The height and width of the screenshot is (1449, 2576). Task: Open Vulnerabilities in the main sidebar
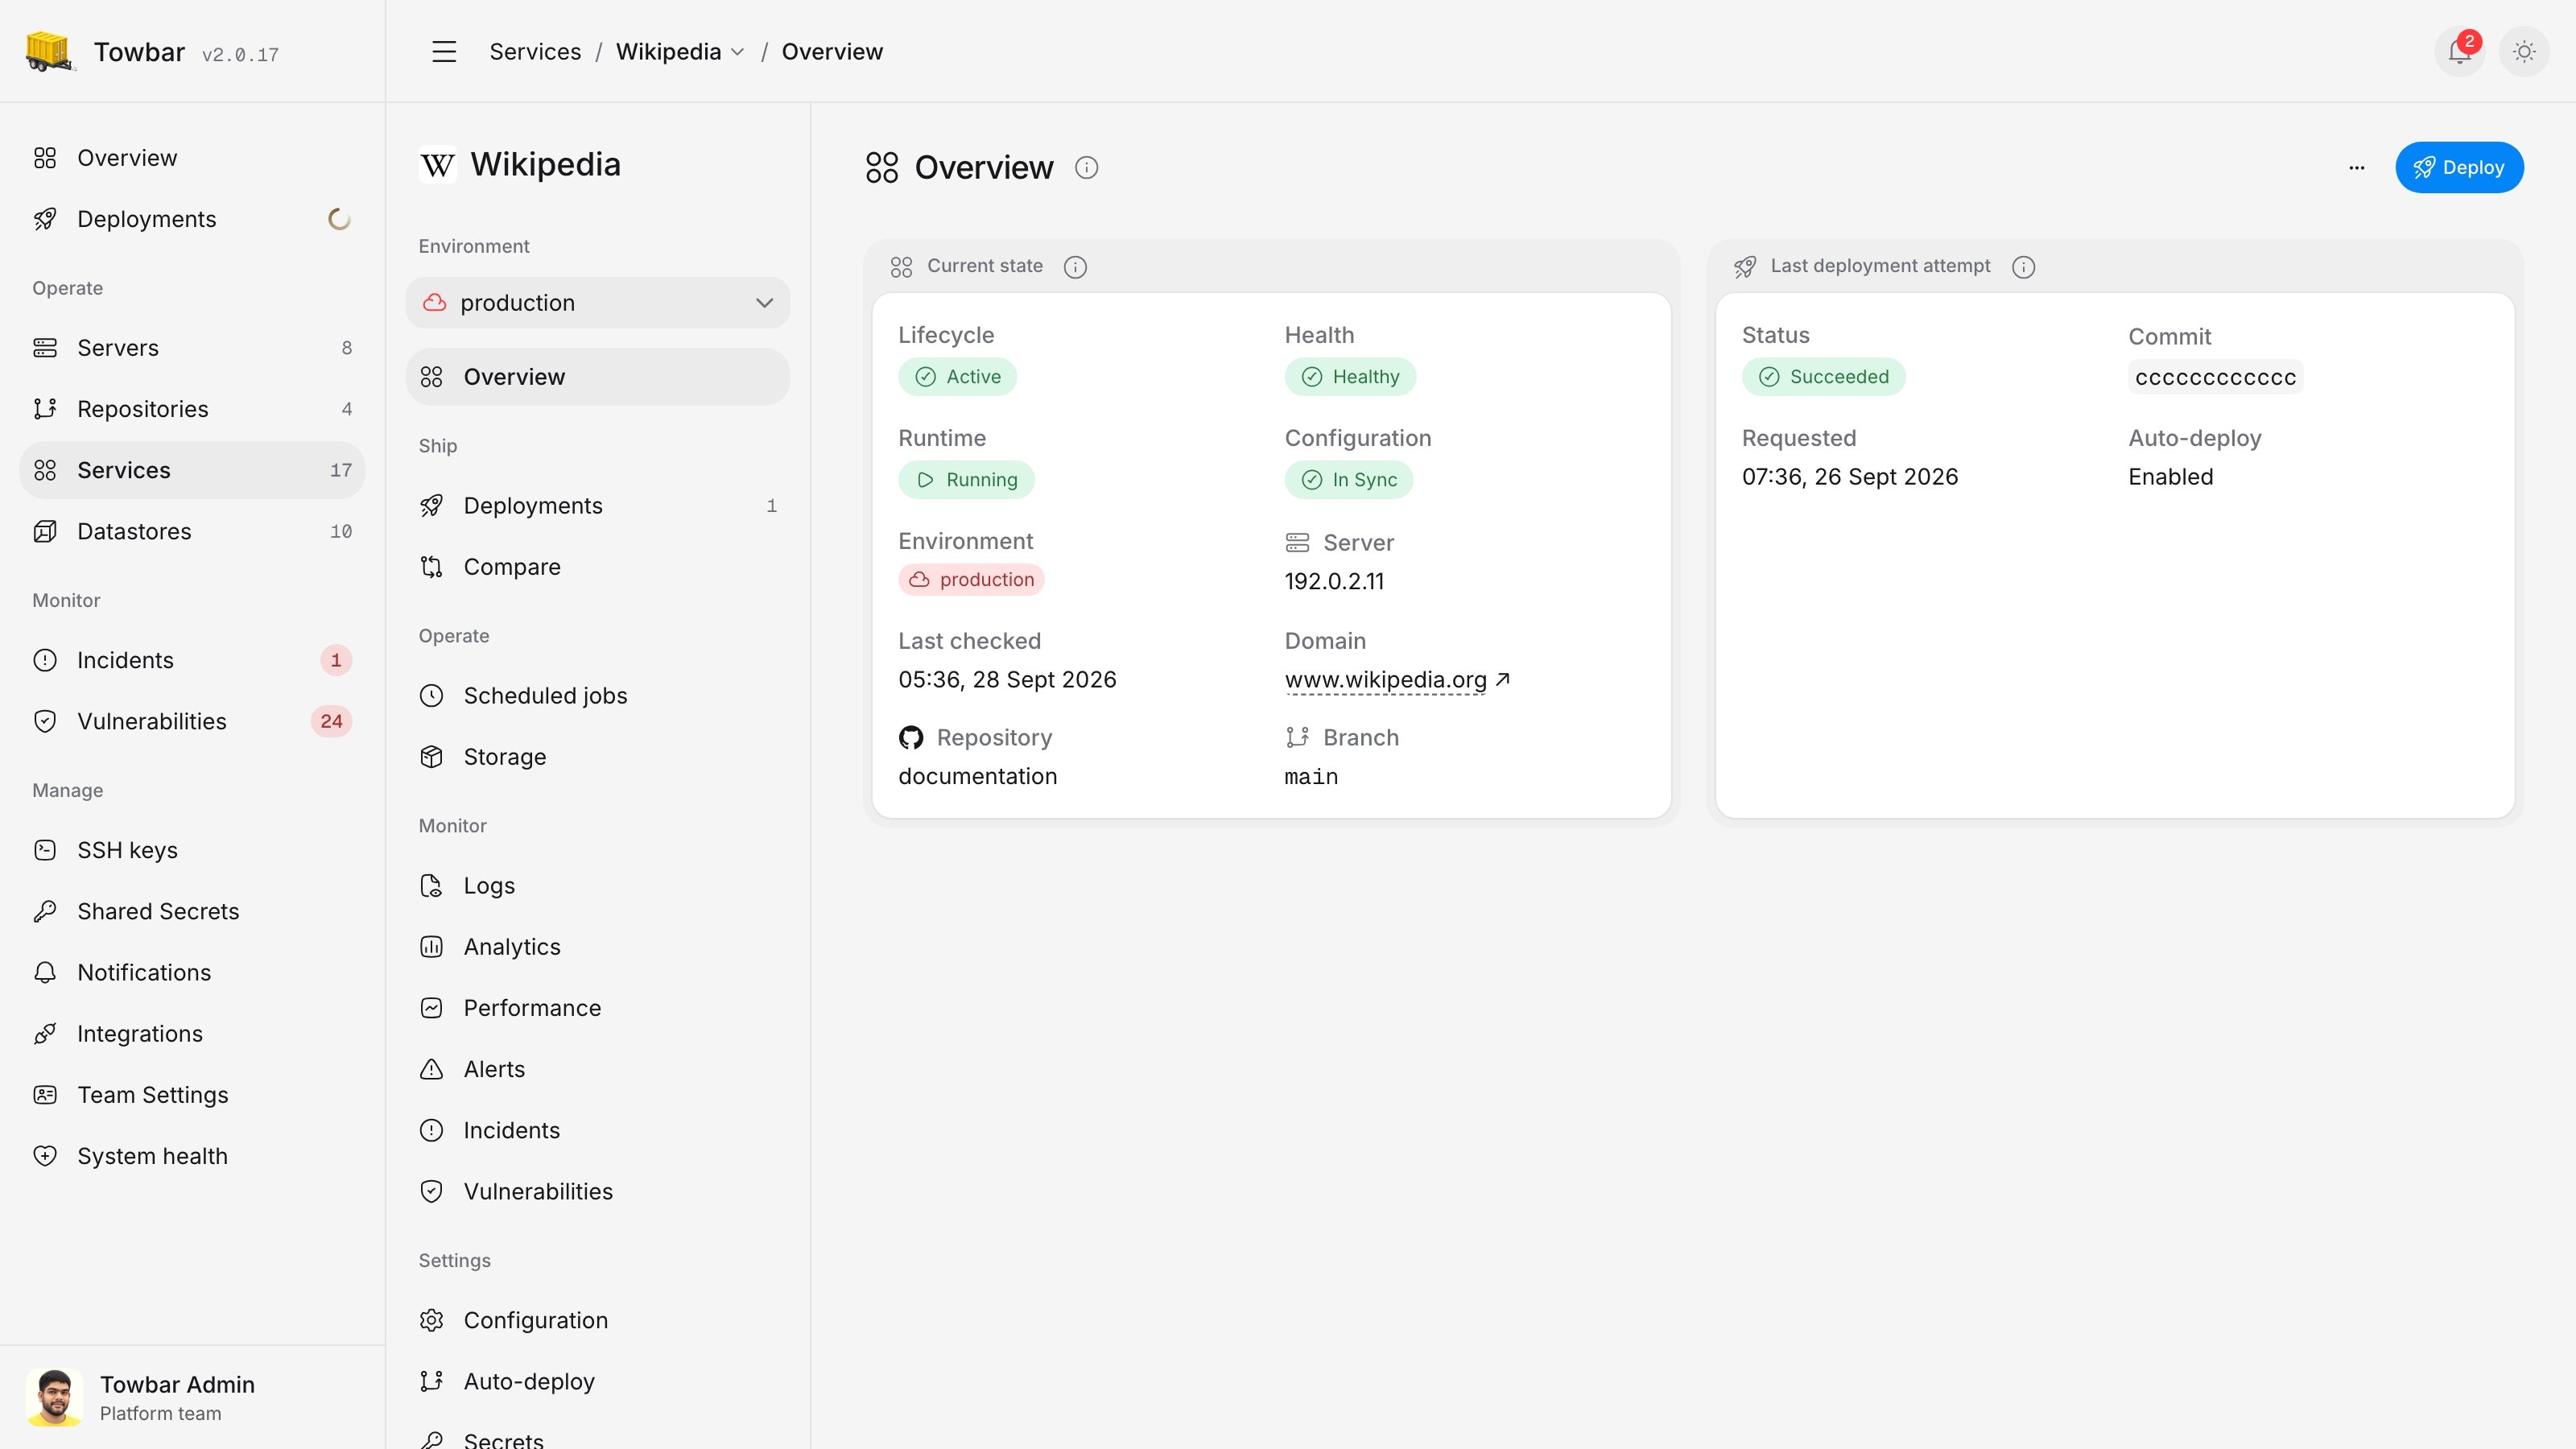click(192, 722)
